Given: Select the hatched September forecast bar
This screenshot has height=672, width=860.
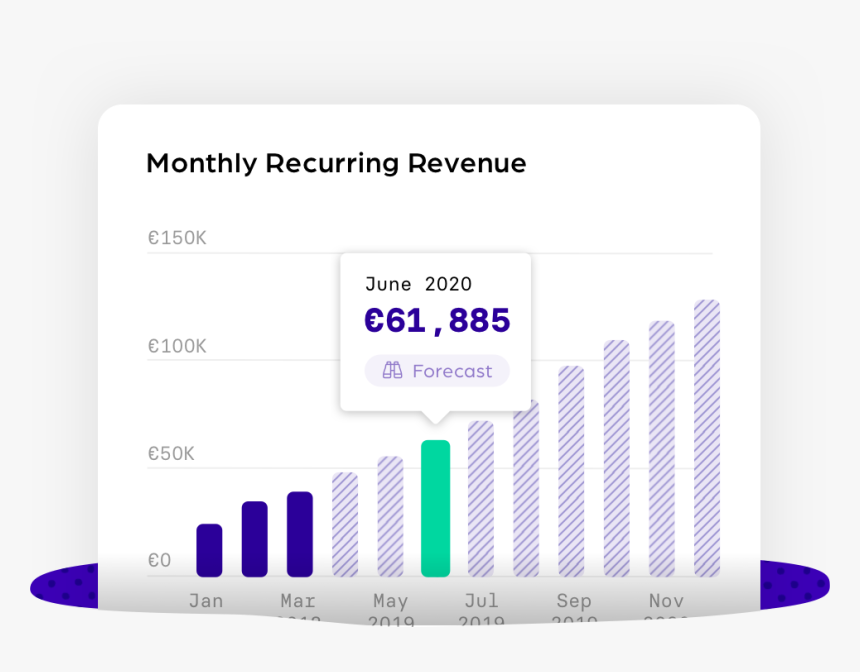Looking at the screenshot, I should tap(572, 471).
